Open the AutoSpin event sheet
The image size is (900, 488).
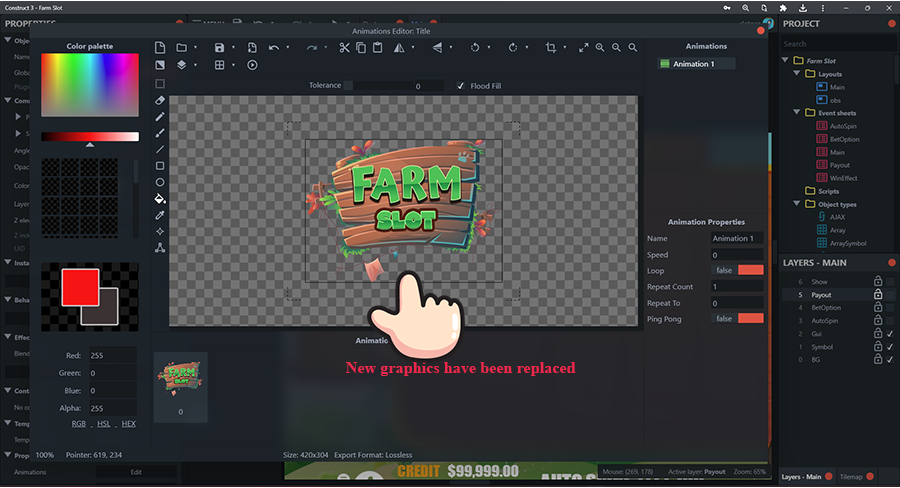(x=843, y=126)
